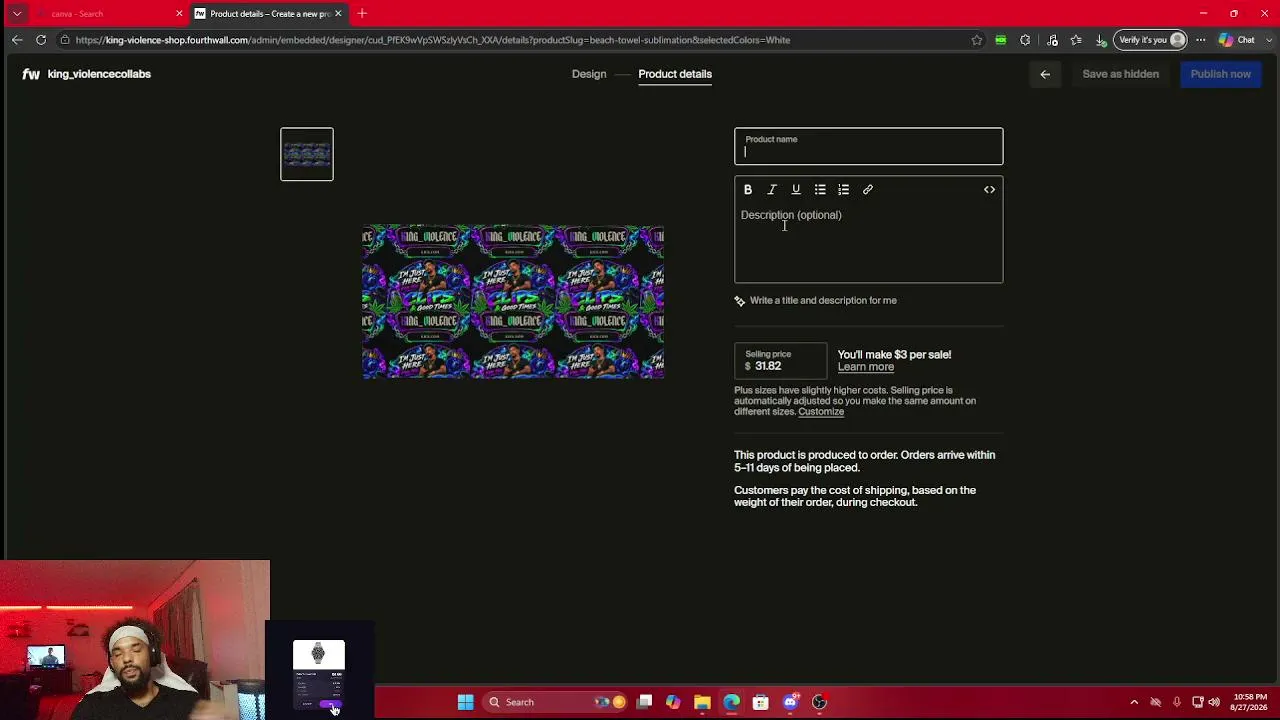Apply underline formatting in description editor
This screenshot has width=1280, height=720.
[796, 190]
